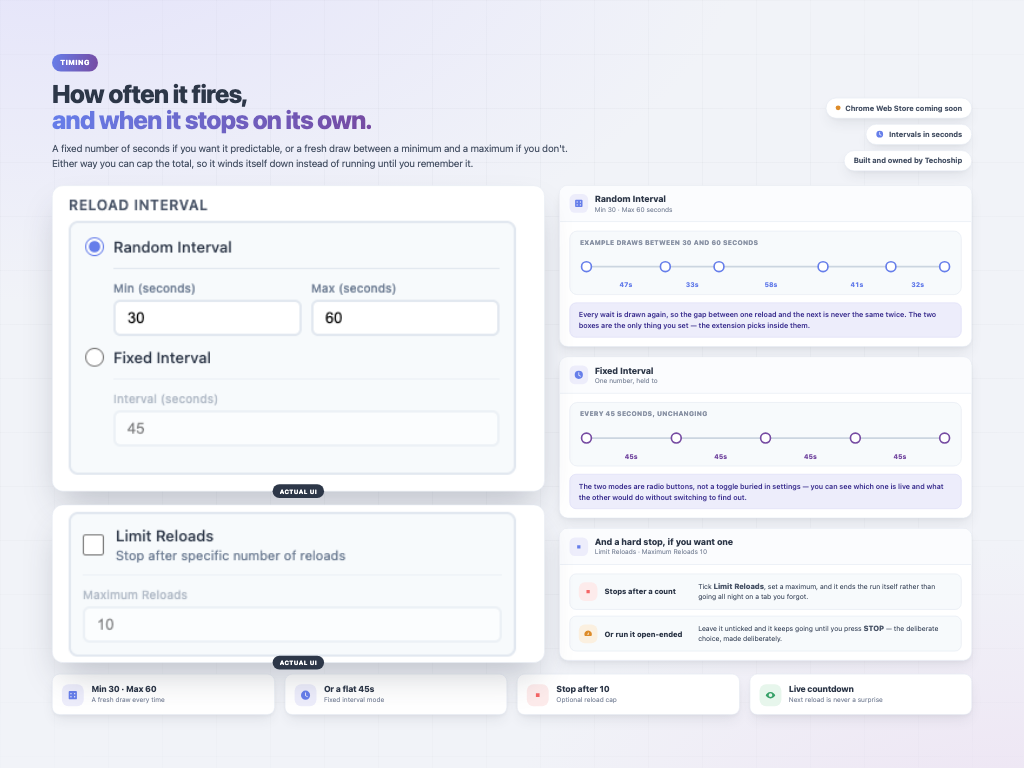Click the Min 30 · Max 60 card title

124,689
